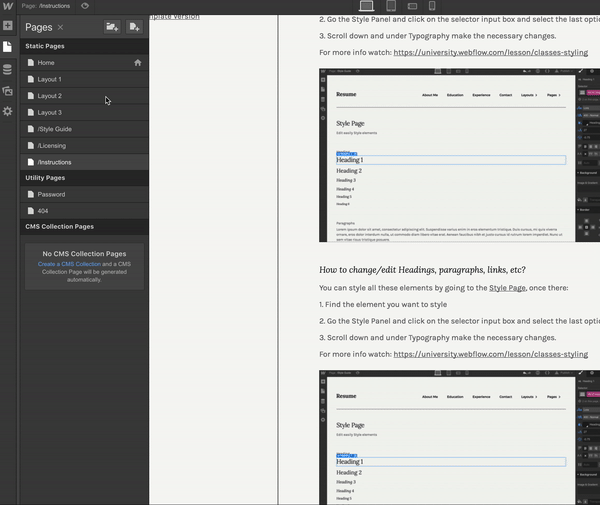Click the Webflow logo menu icon

[x=8, y=6]
